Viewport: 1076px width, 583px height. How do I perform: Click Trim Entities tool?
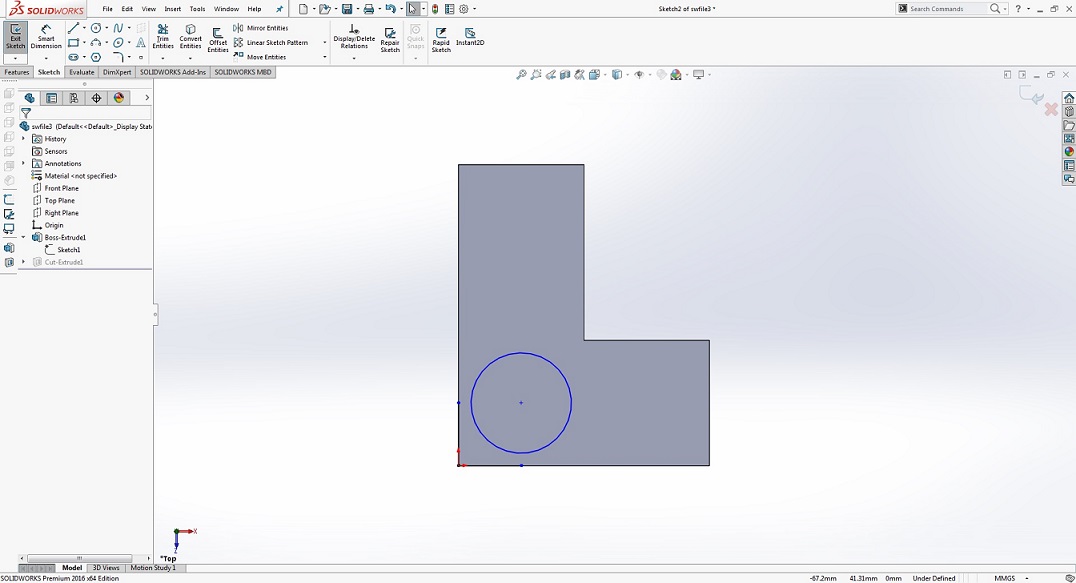point(163,37)
